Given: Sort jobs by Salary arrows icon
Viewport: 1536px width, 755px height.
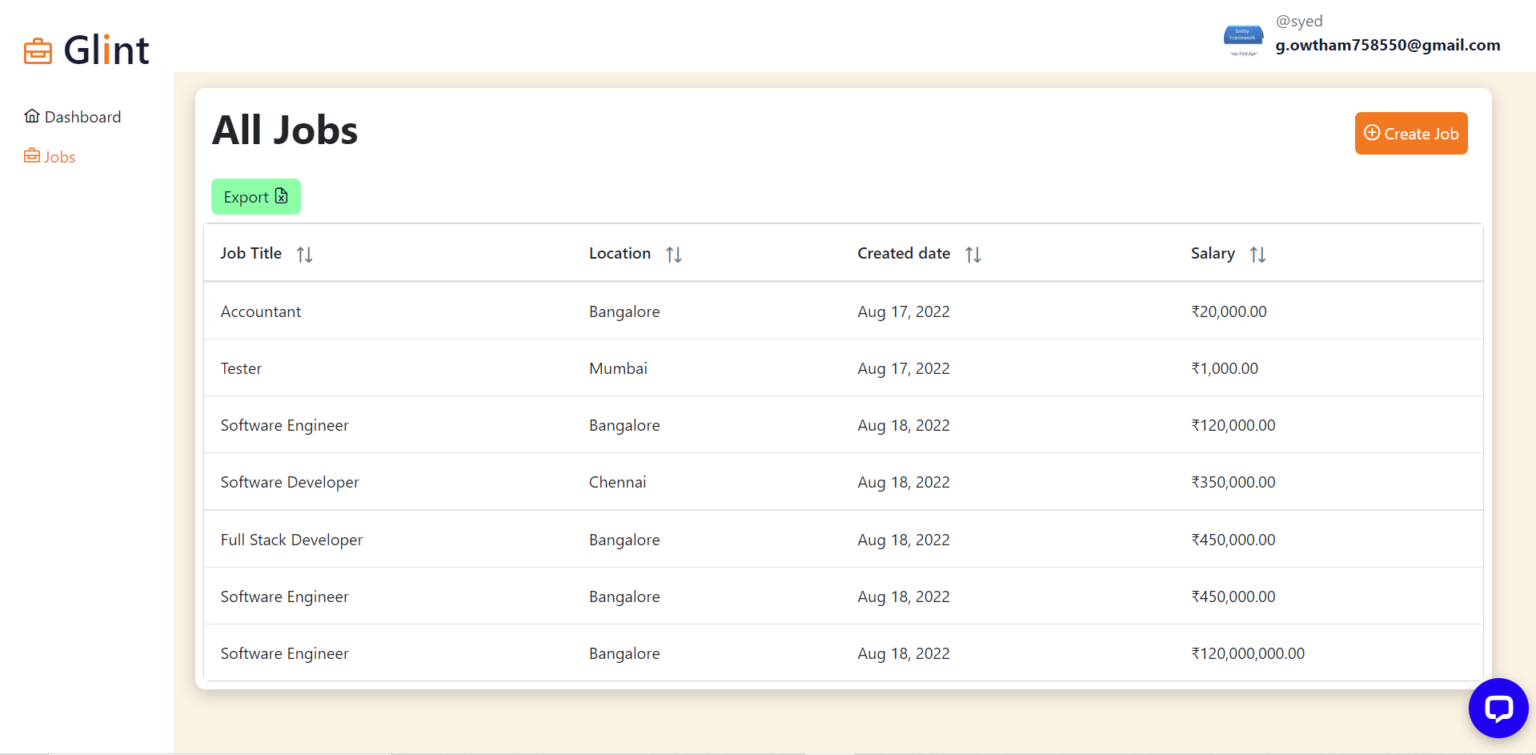Looking at the screenshot, I should pos(1258,255).
